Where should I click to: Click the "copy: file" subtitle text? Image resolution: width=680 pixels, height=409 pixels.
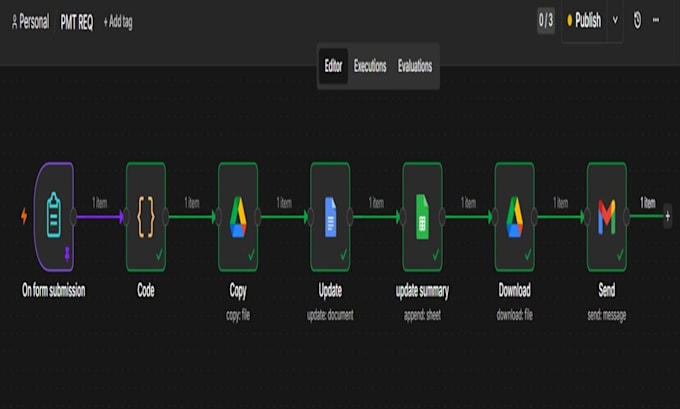(238, 315)
